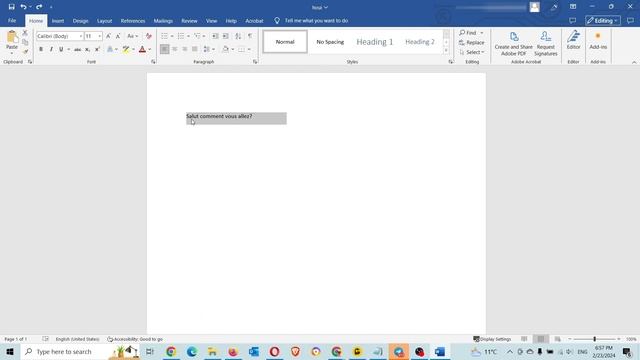The width and height of the screenshot is (640, 360).
Task: Click Windows Start button
Action: 10,351
